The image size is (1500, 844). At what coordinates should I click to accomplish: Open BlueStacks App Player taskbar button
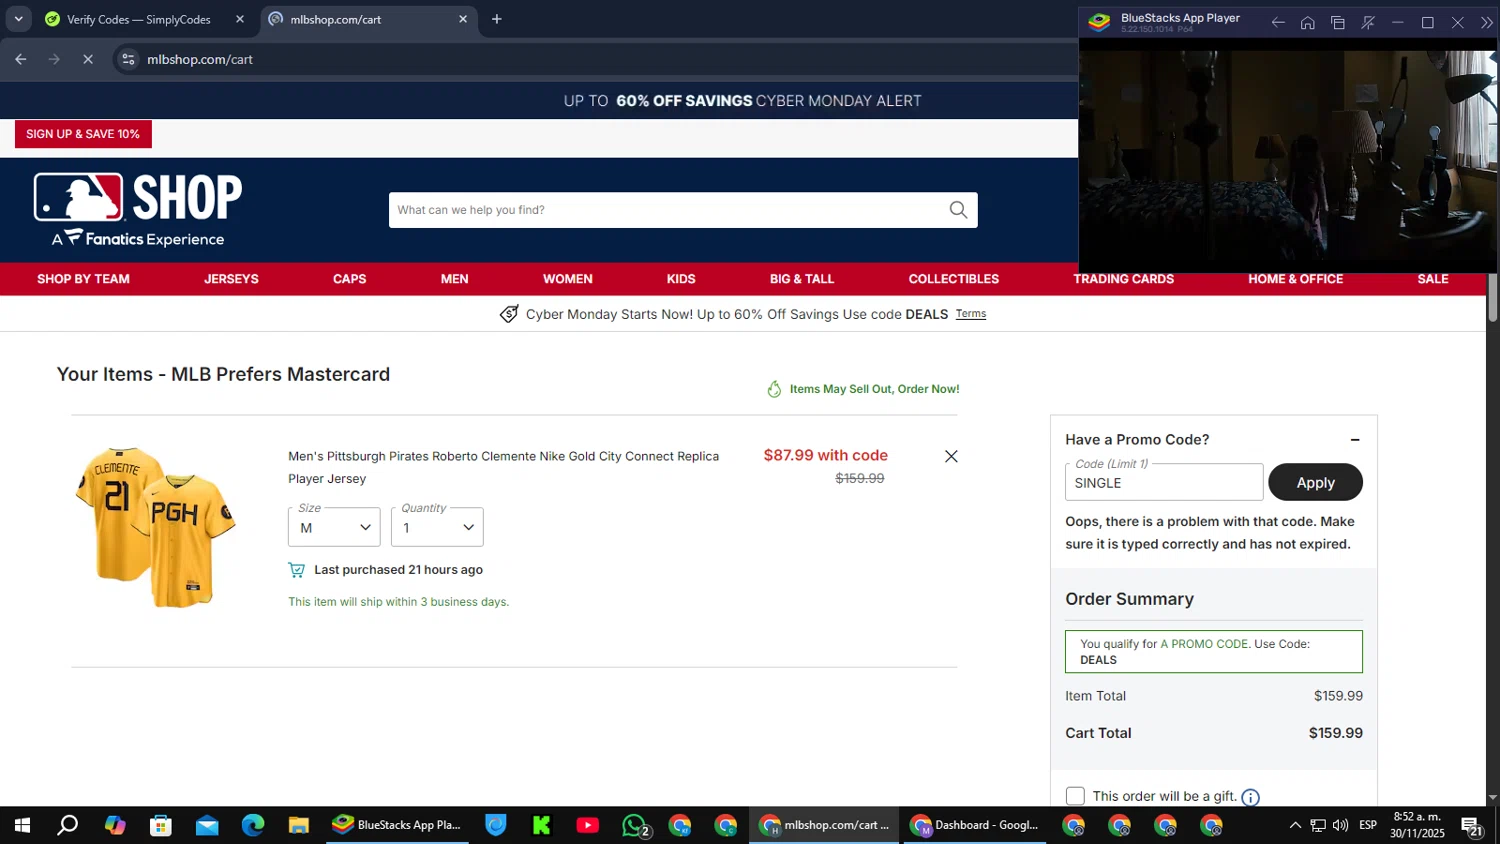click(x=397, y=825)
